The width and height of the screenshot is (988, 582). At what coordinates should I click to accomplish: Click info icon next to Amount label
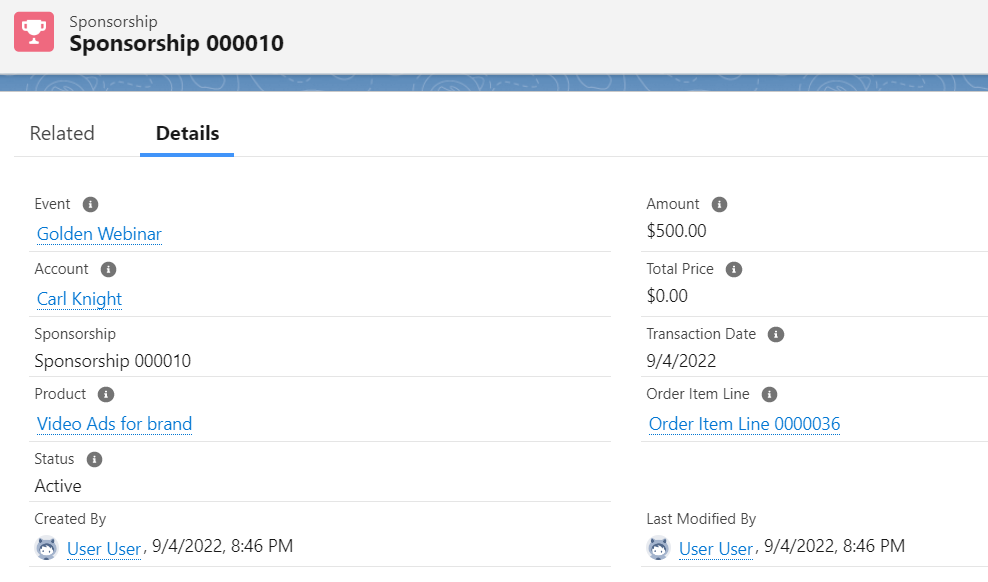(719, 204)
